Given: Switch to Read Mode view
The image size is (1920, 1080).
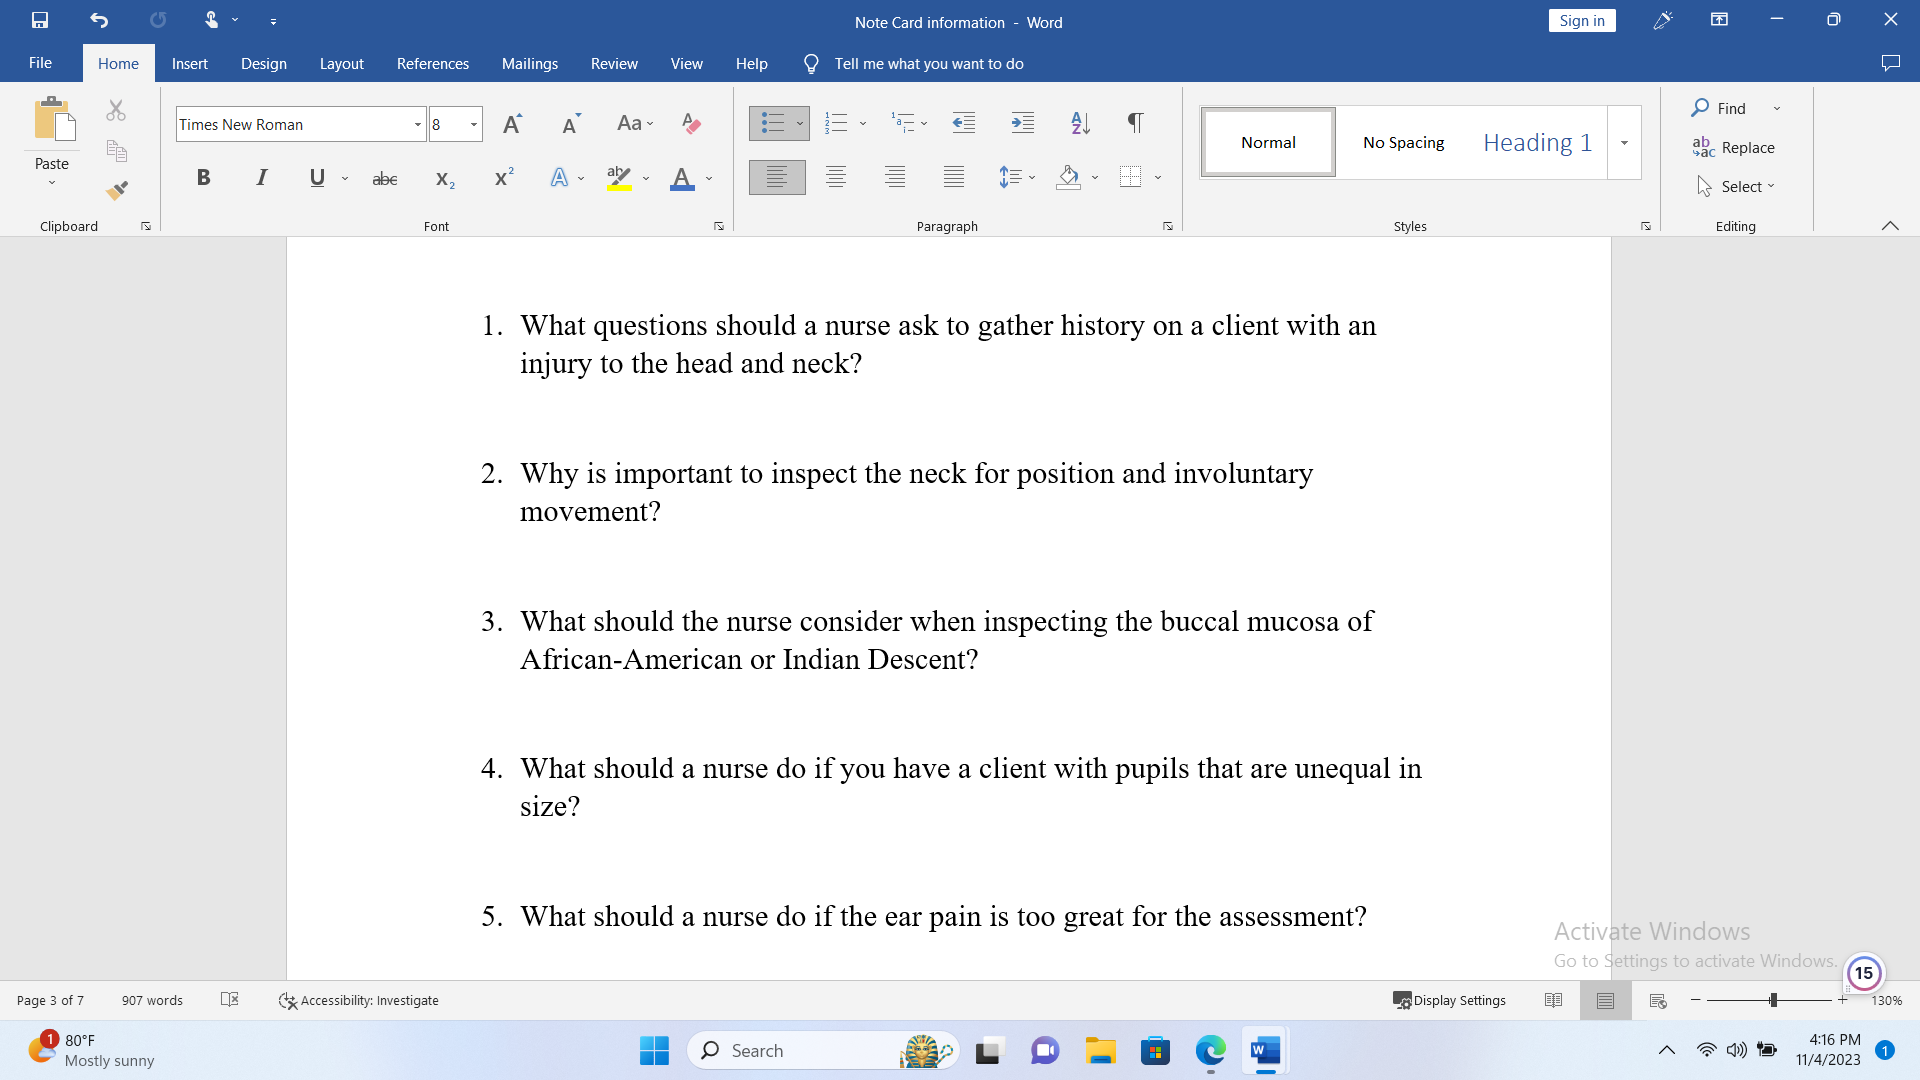Looking at the screenshot, I should (x=1553, y=1000).
